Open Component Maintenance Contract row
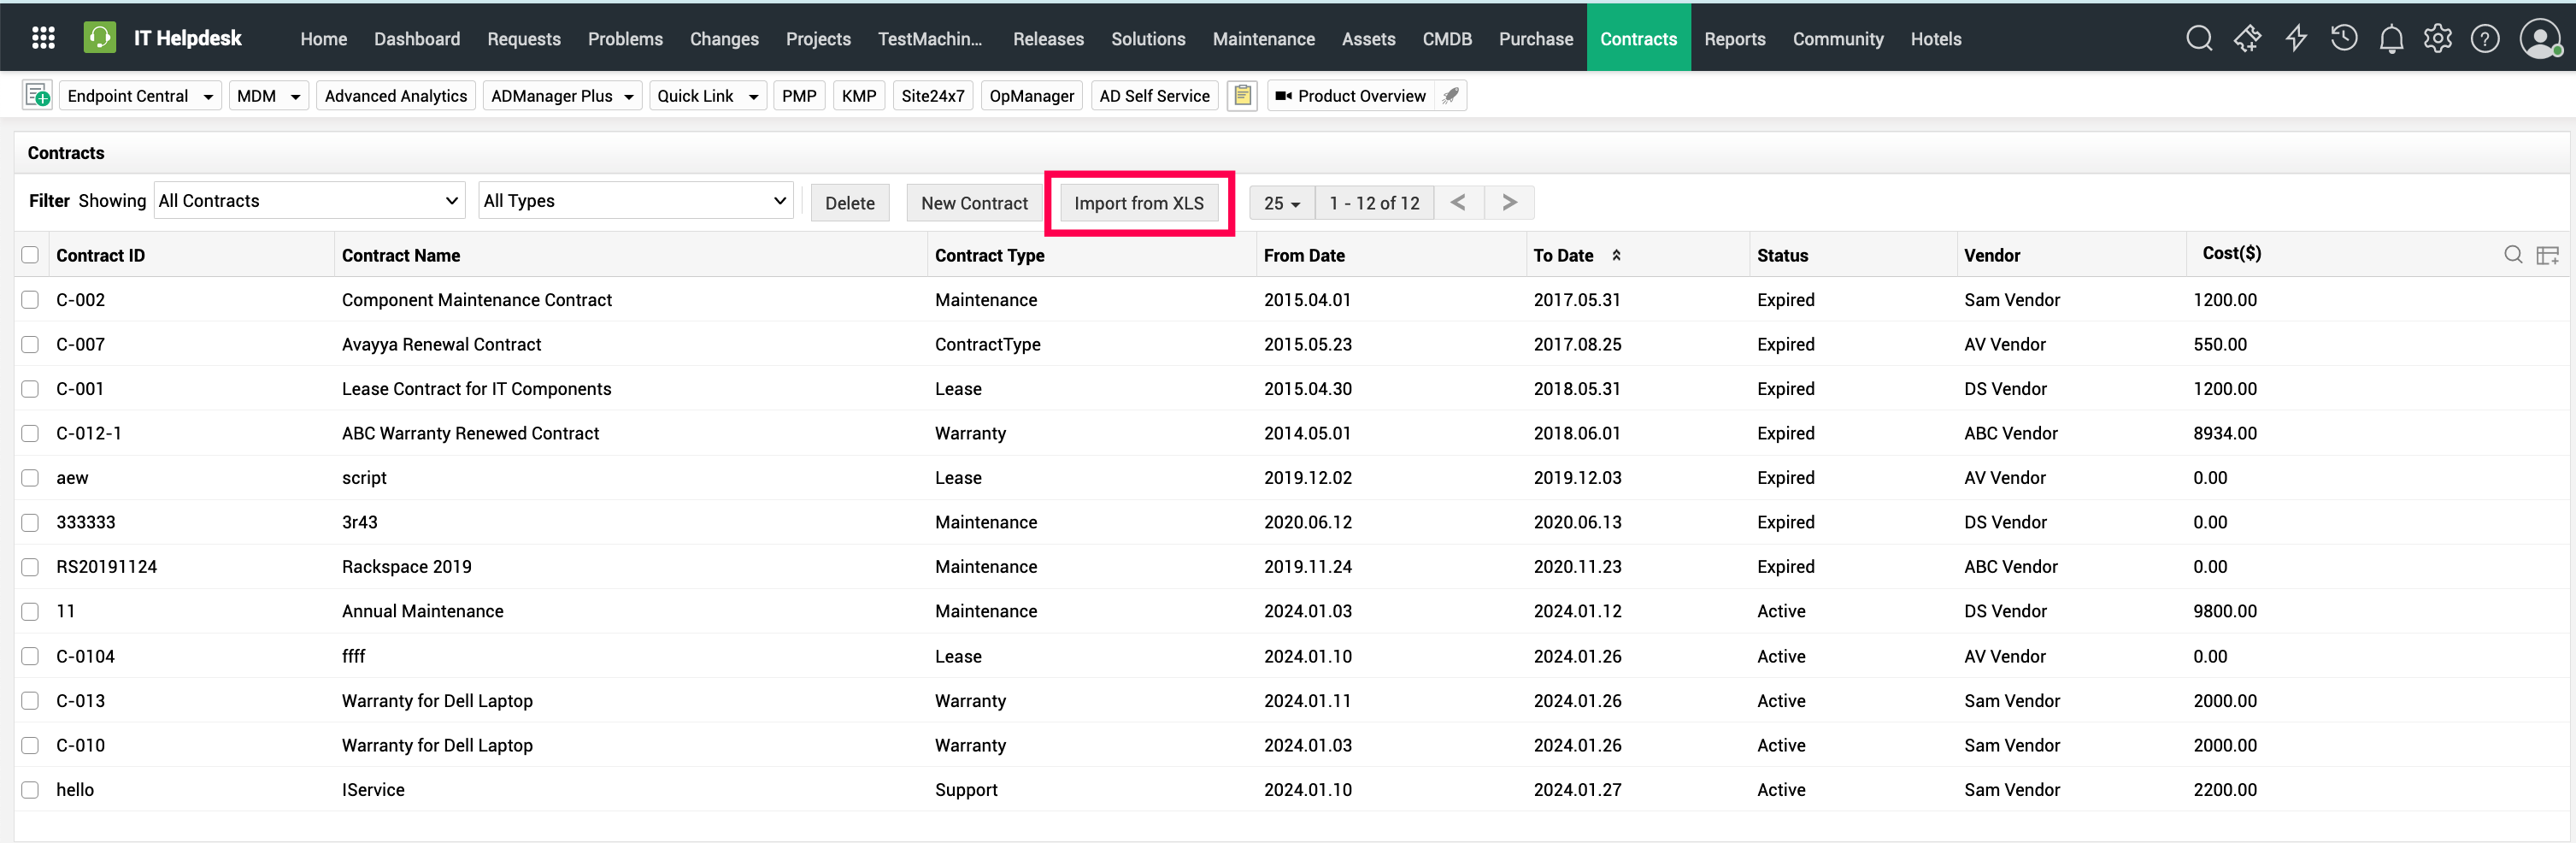Image resolution: width=2576 pixels, height=843 pixels. click(x=1291, y=299)
